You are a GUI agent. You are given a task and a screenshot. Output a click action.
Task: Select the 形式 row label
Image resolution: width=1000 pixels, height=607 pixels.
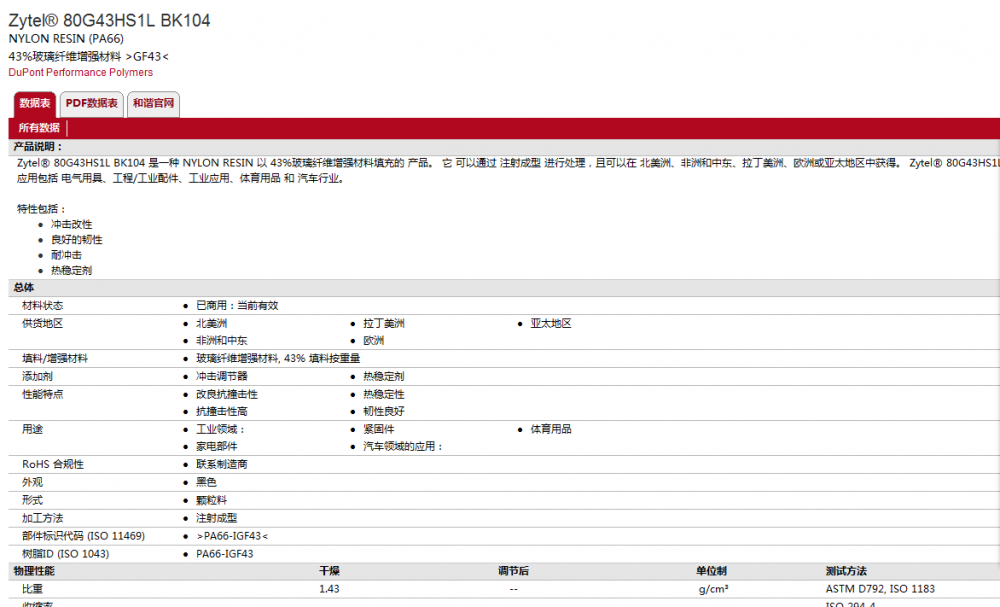(33, 500)
